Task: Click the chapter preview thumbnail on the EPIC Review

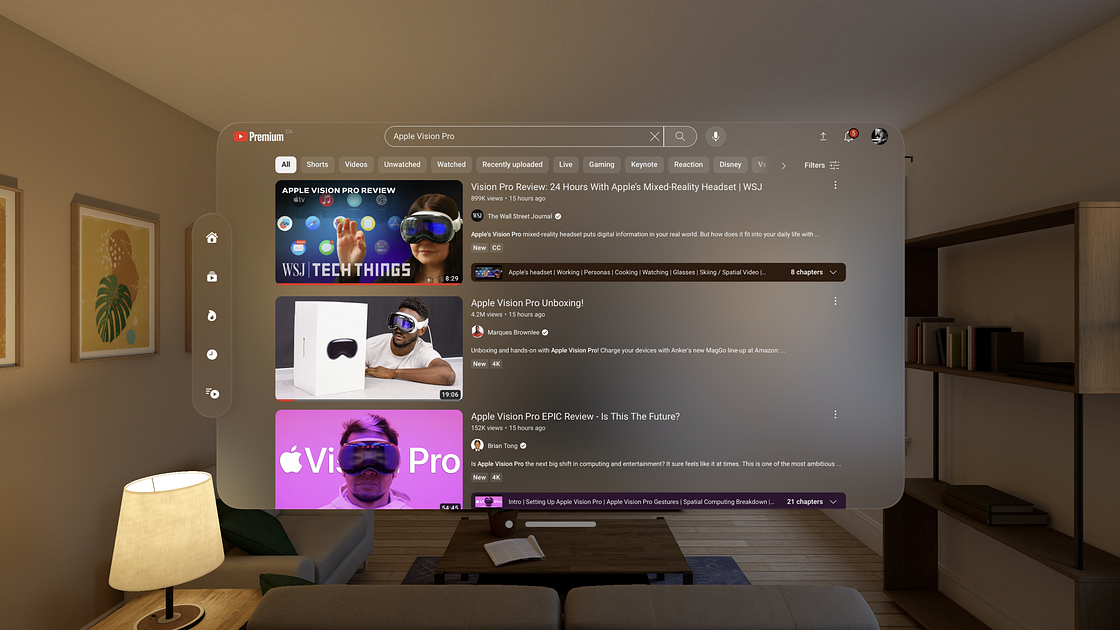Action: tap(489, 501)
